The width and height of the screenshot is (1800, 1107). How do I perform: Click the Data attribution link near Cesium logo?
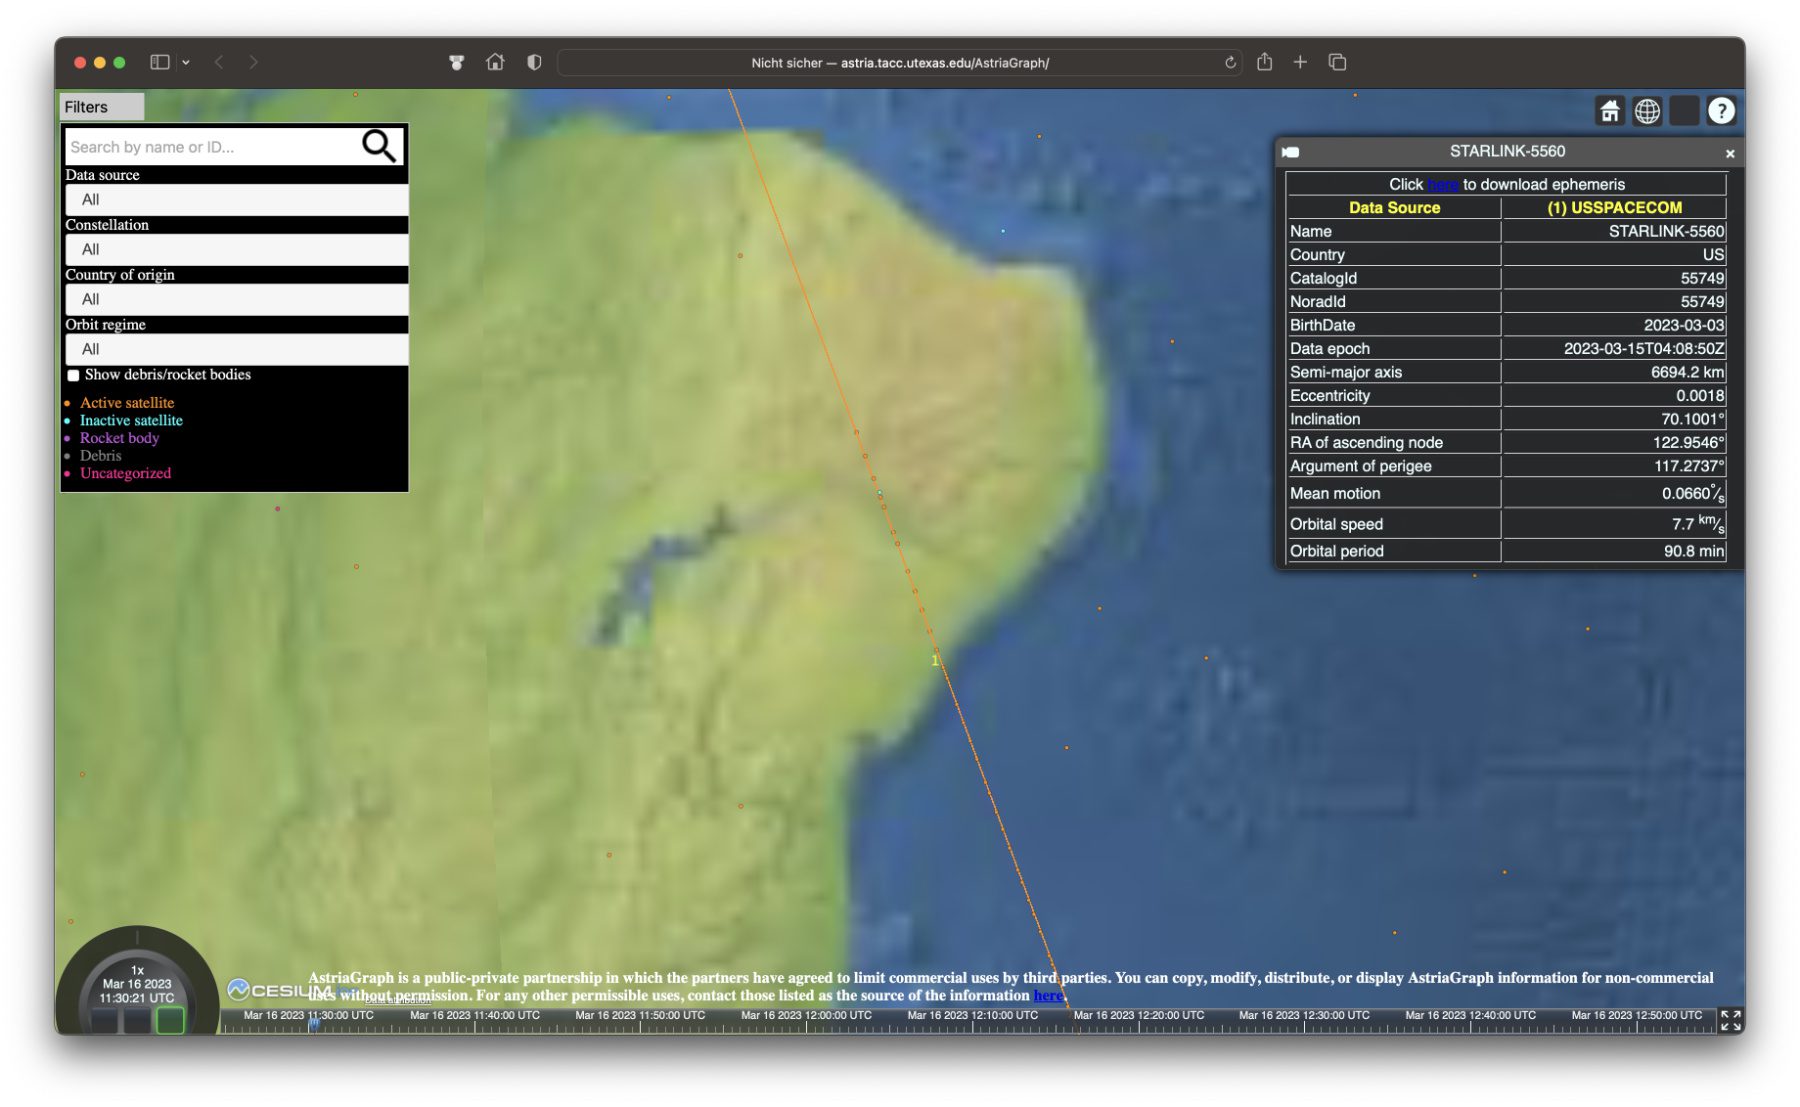[397, 1001]
